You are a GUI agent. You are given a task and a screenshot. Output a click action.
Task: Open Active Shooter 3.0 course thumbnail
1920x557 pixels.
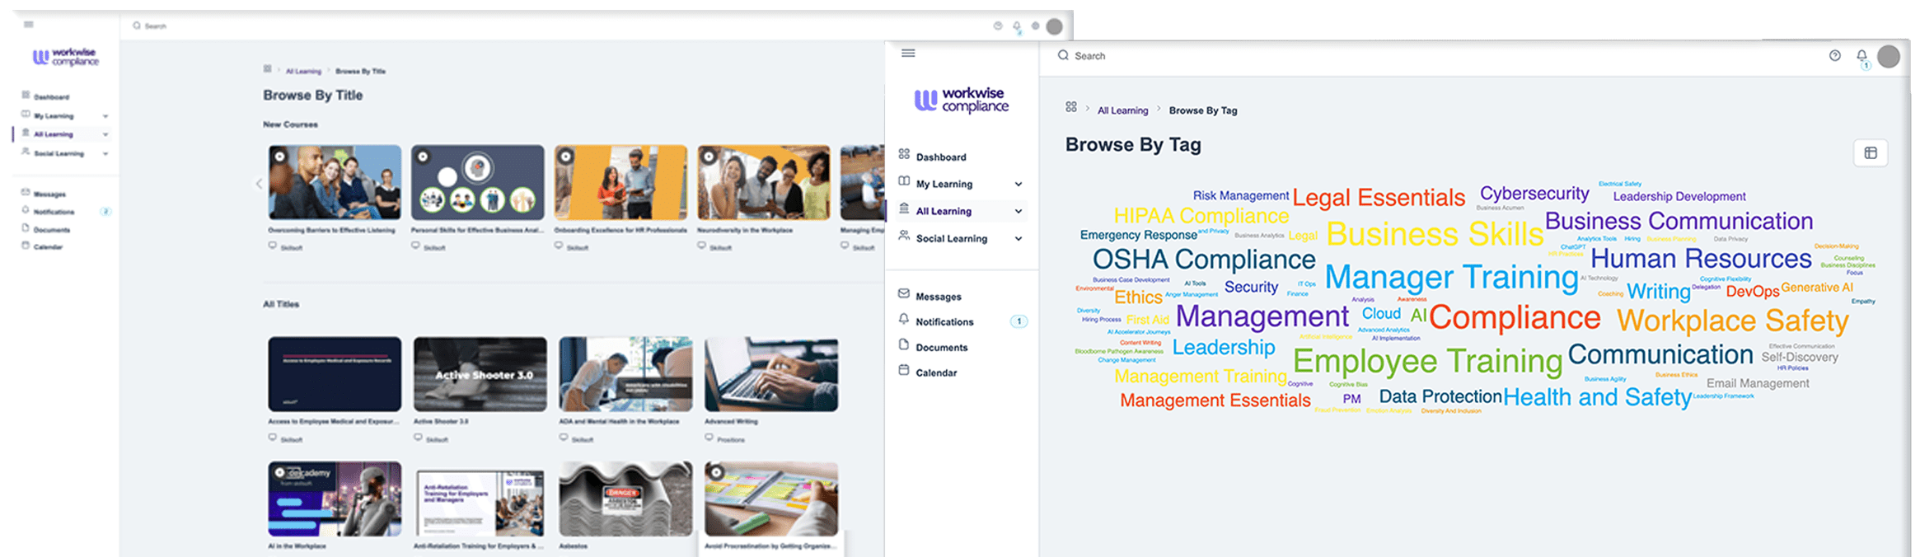(x=480, y=374)
